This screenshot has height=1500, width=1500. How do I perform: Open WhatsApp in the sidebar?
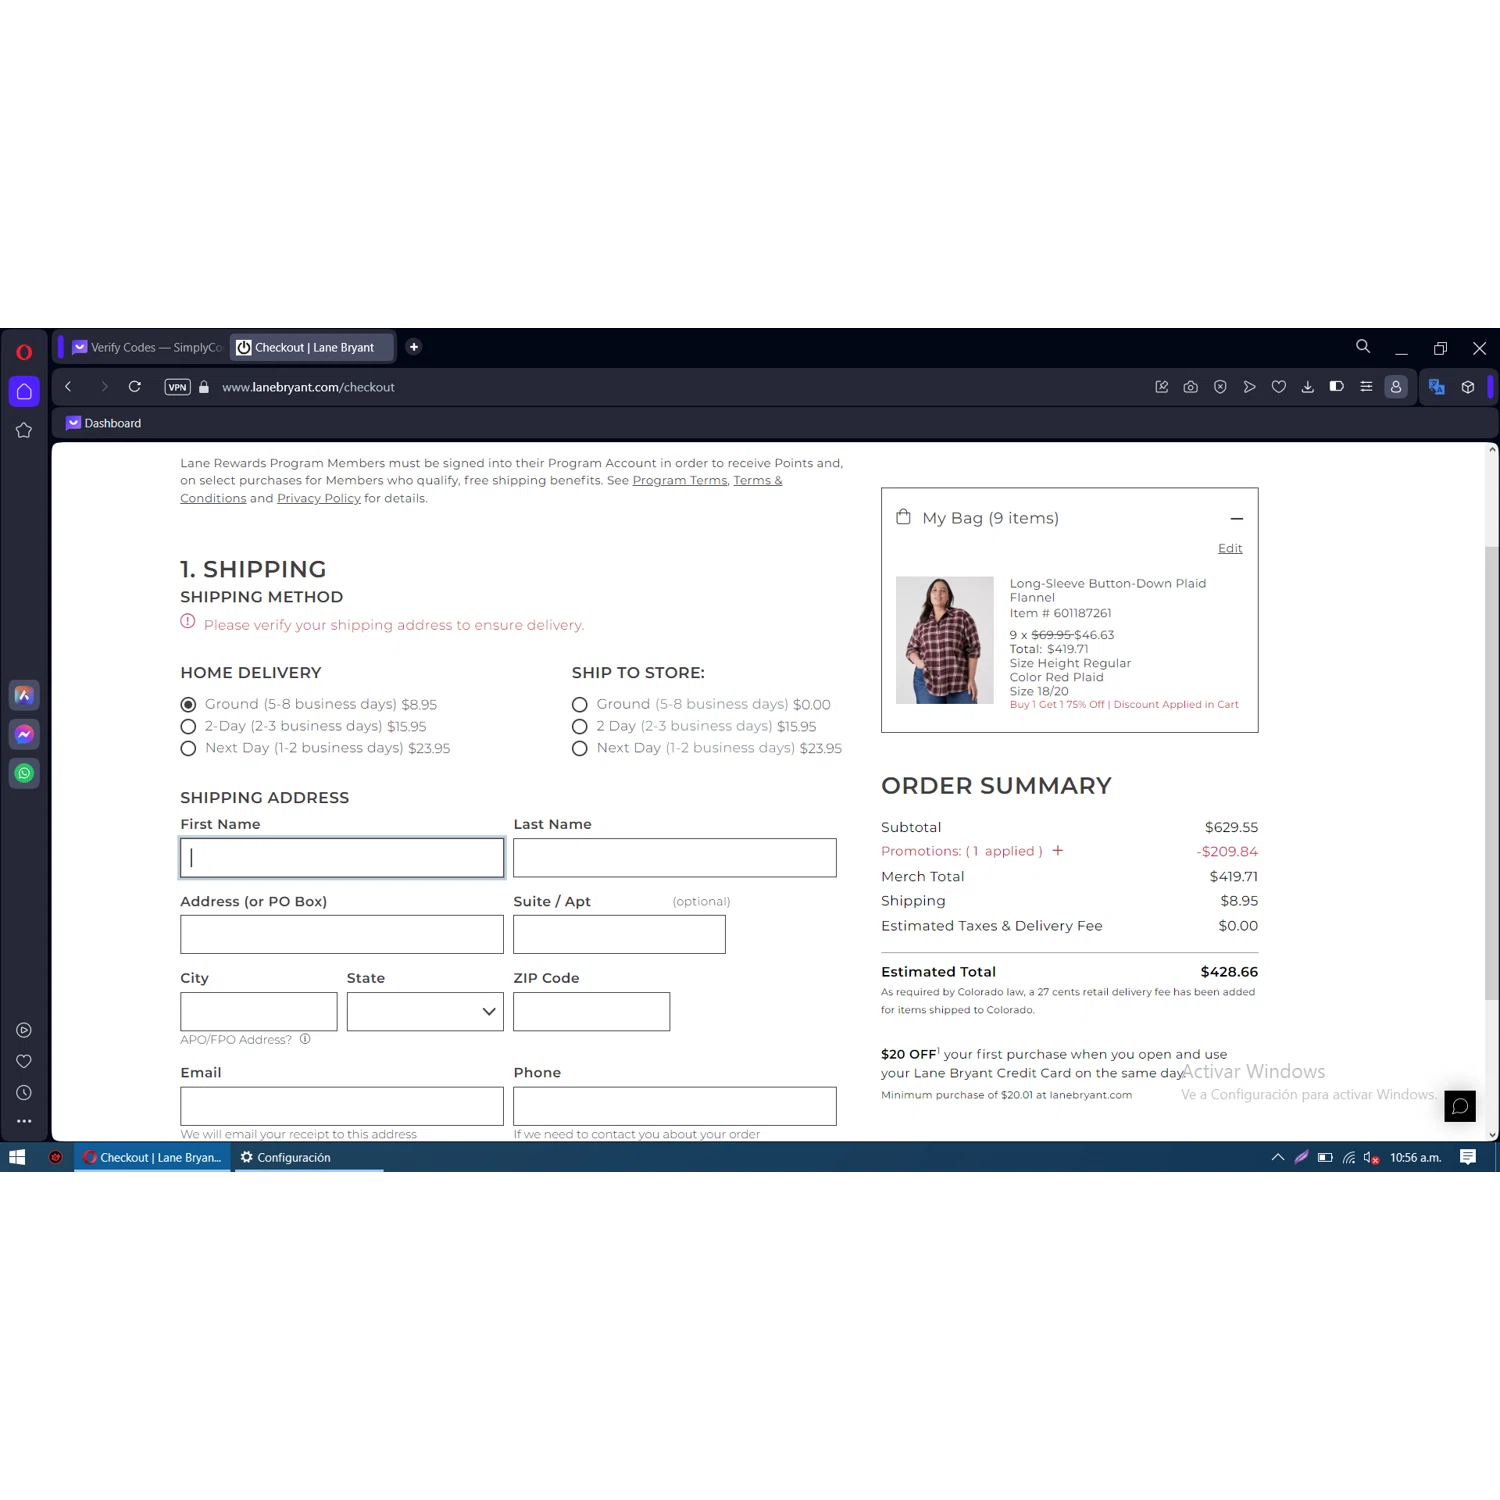[24, 773]
